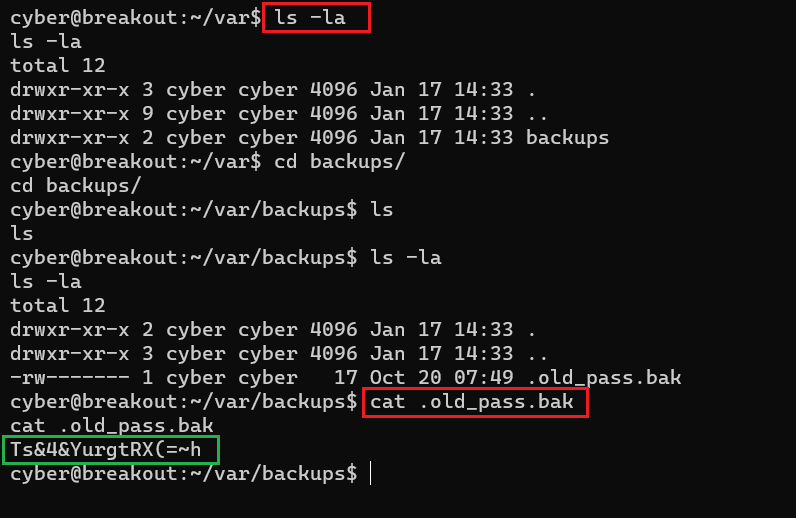Viewport: 796px width, 518px height.
Task: Click the "Jan 17 14:33" timestamp on the backups row
Action: pos(441,137)
